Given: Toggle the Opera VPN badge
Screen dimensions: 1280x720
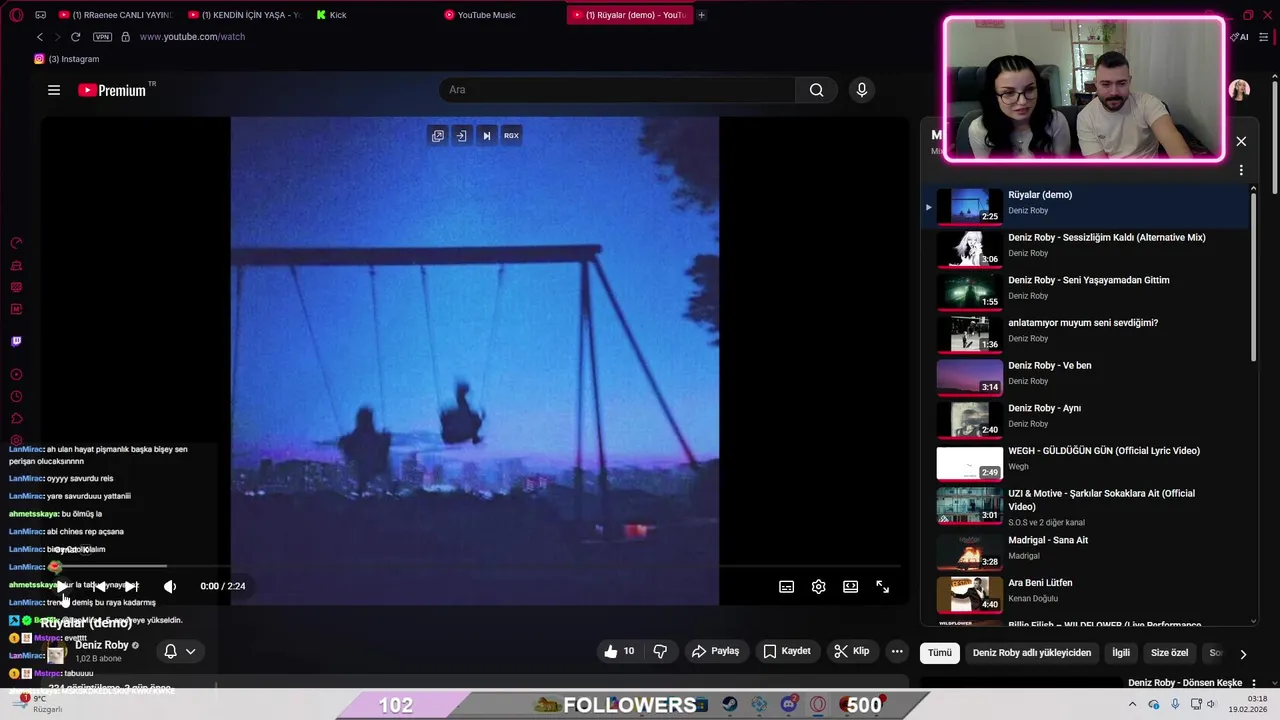Looking at the screenshot, I should [102, 37].
